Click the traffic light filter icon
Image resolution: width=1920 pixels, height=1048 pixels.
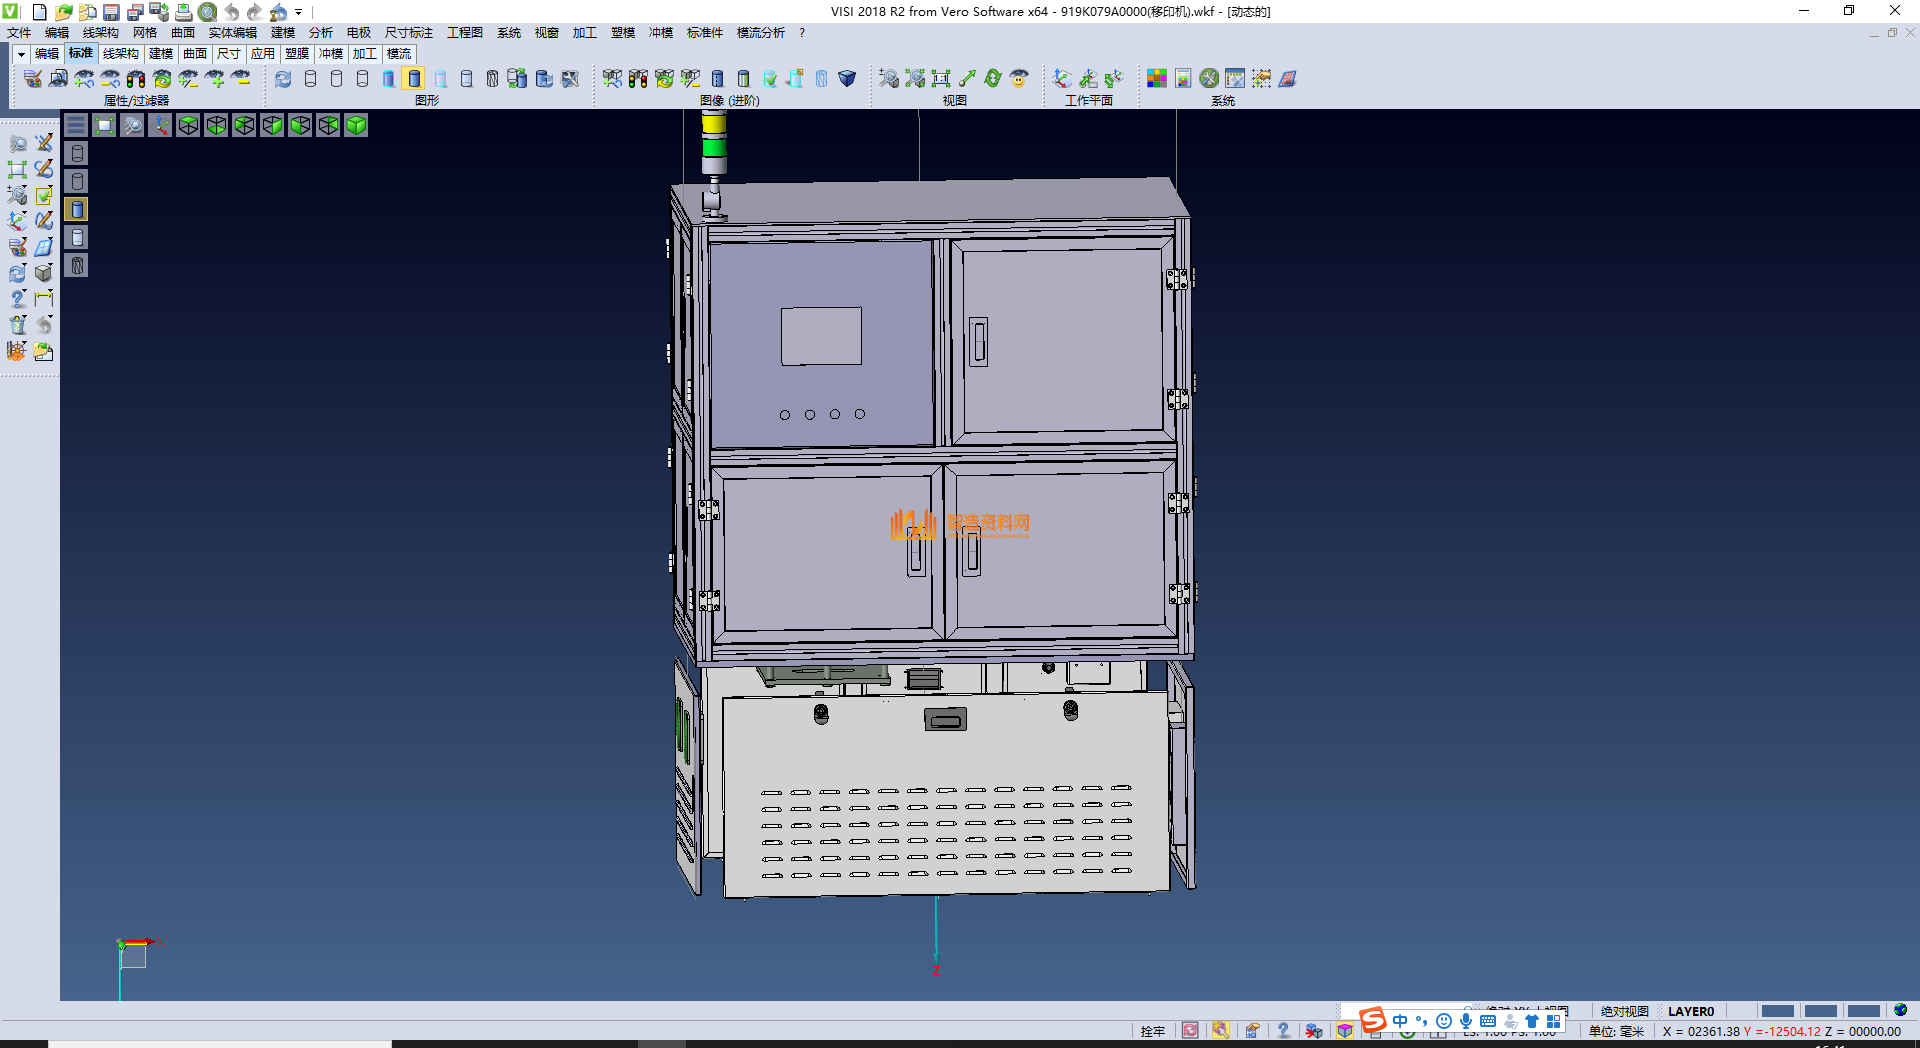pyautogui.click(x=136, y=79)
